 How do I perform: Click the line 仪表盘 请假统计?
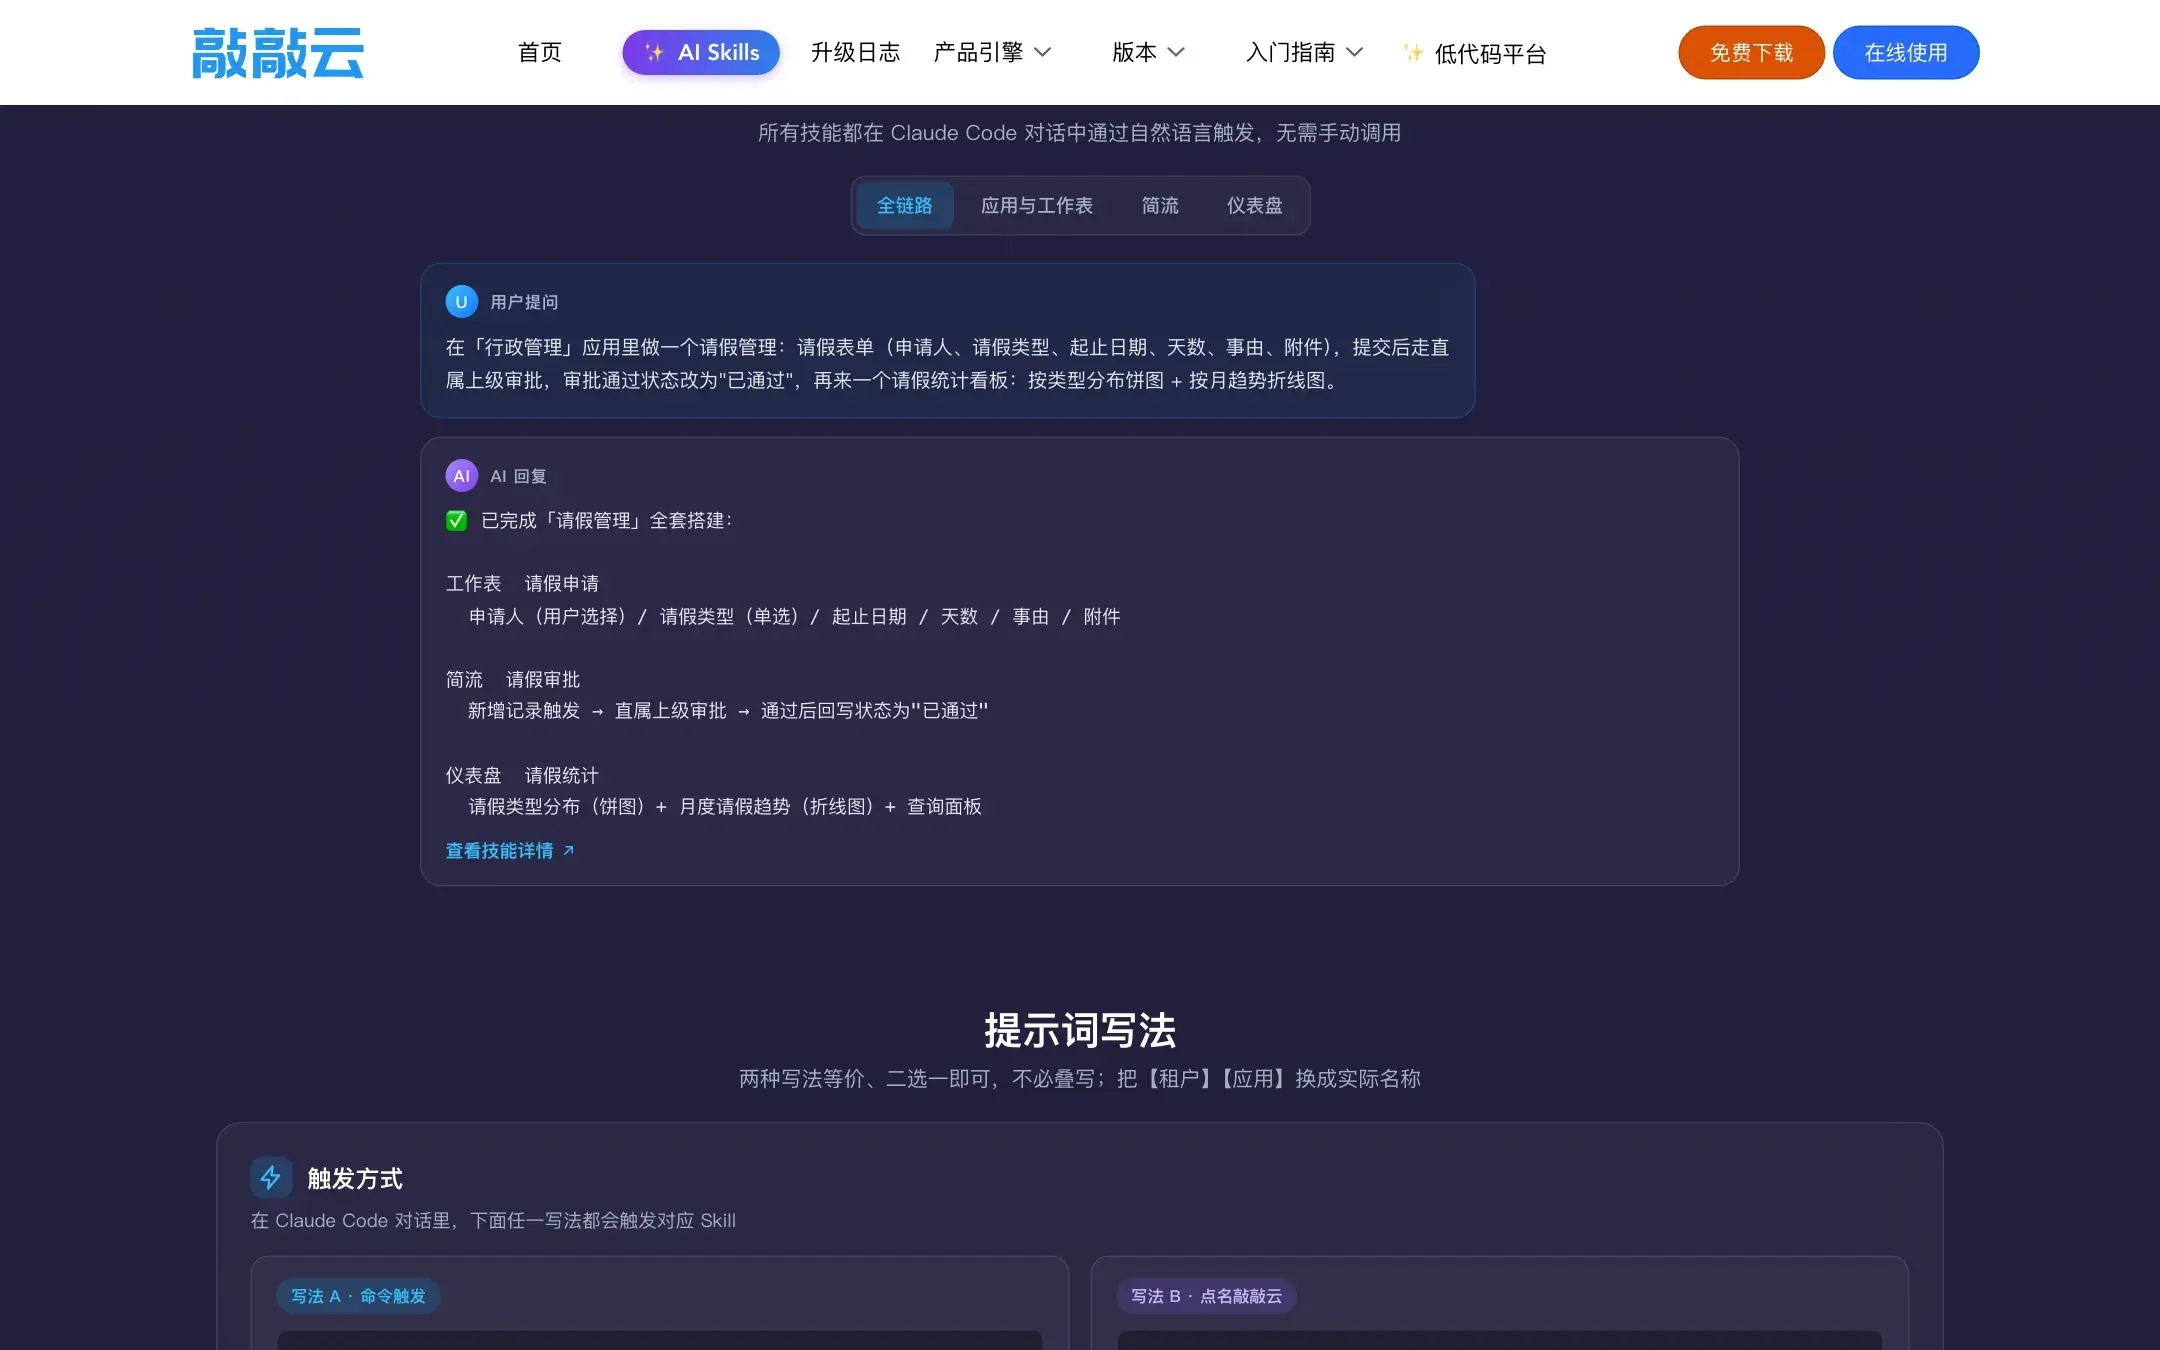522,775
